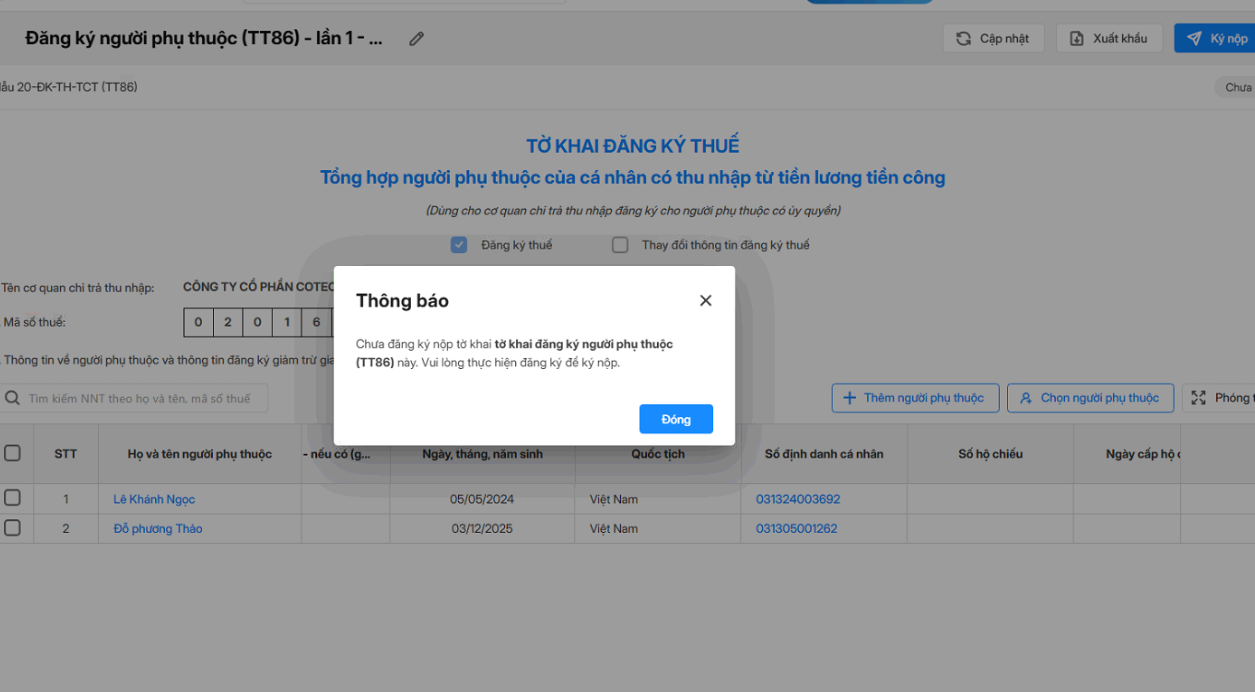Image resolution: width=1255 pixels, height=692 pixels.
Task: Click the Thêm người phụ thuộc button
Action: click(x=915, y=398)
